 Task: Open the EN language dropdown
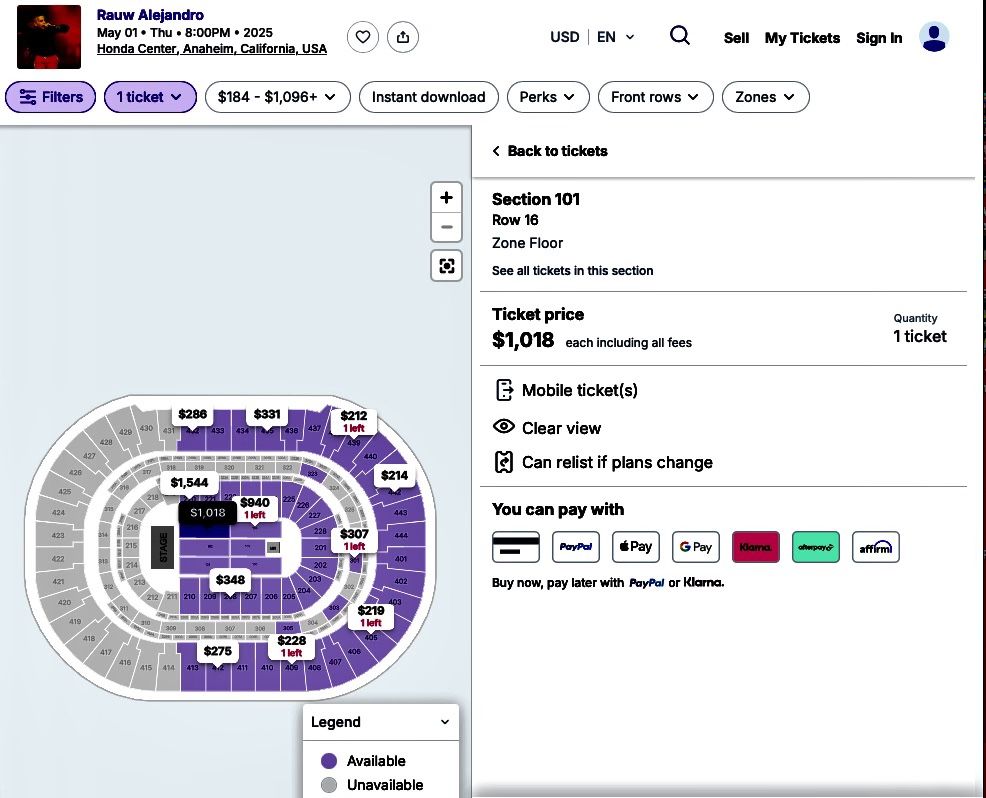point(616,37)
